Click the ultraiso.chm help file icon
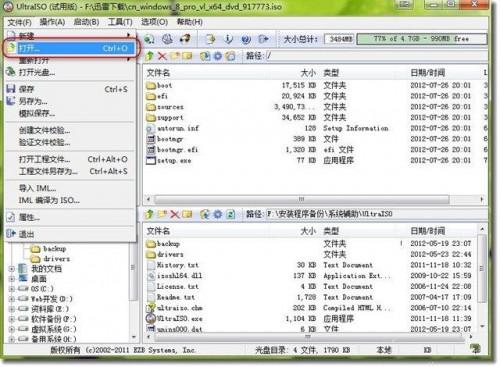Viewport: 500px width, 367px height. (151, 308)
